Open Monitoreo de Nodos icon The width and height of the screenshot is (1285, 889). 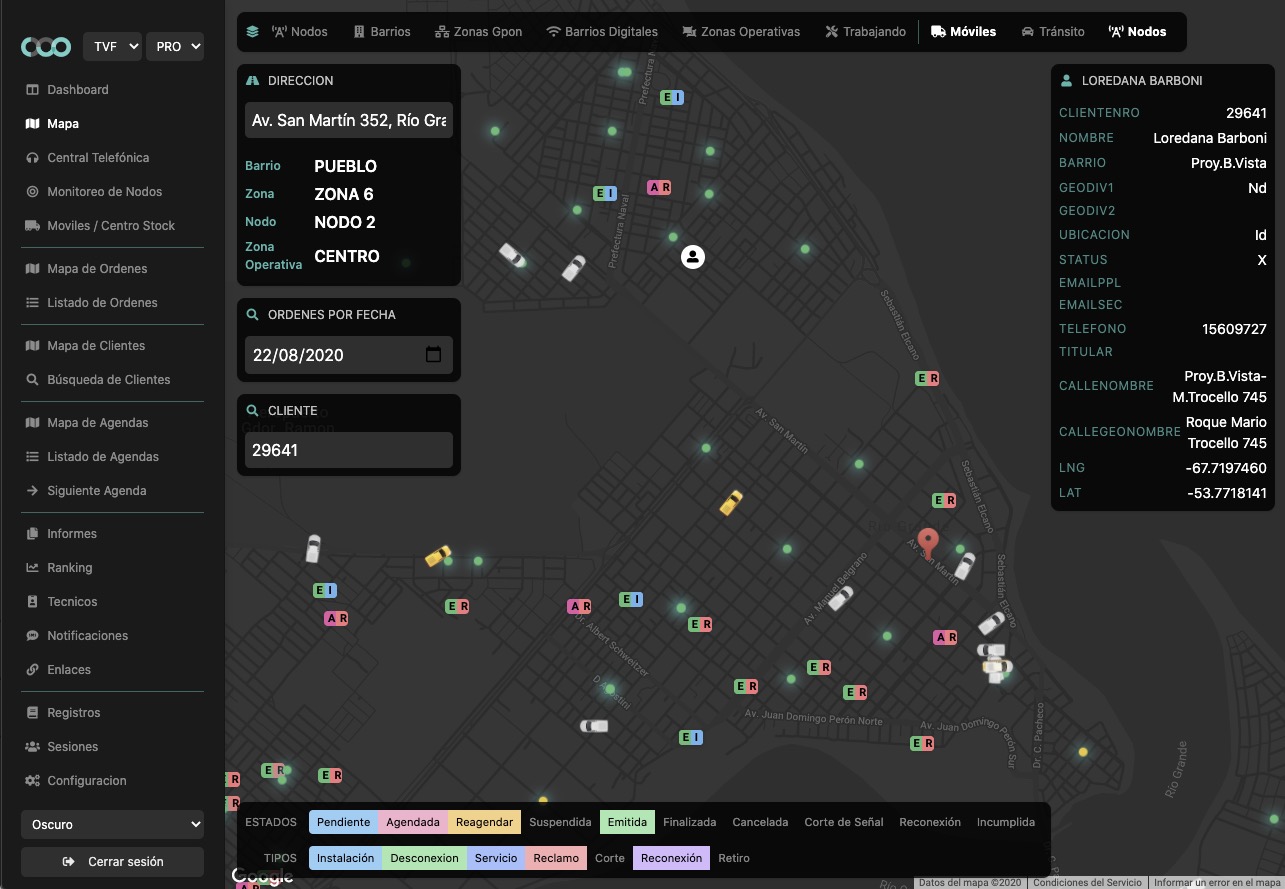coord(32,192)
